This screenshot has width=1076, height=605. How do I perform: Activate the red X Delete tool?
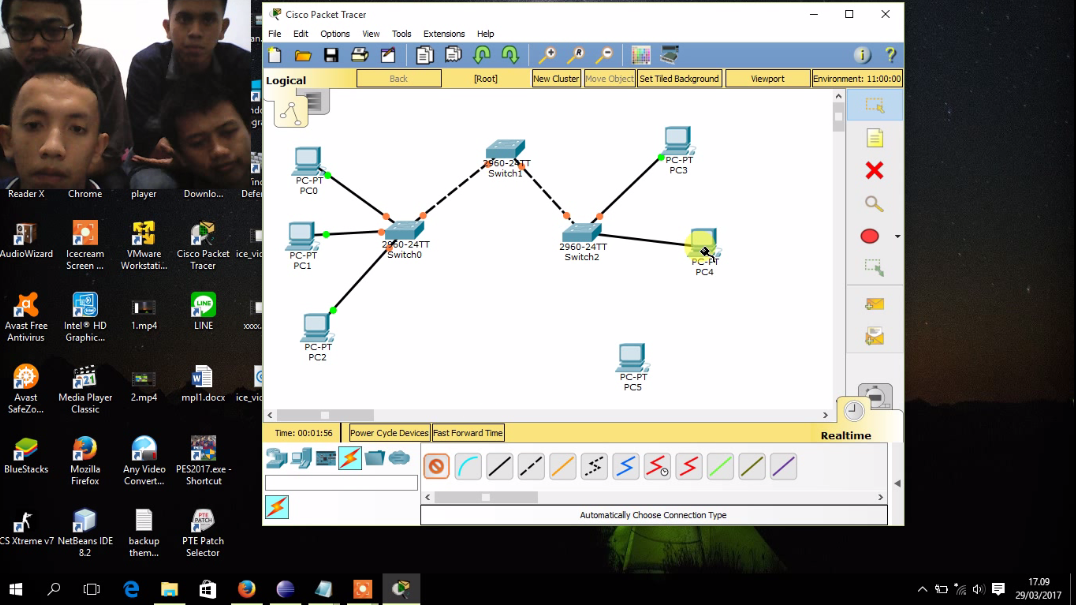(x=874, y=171)
